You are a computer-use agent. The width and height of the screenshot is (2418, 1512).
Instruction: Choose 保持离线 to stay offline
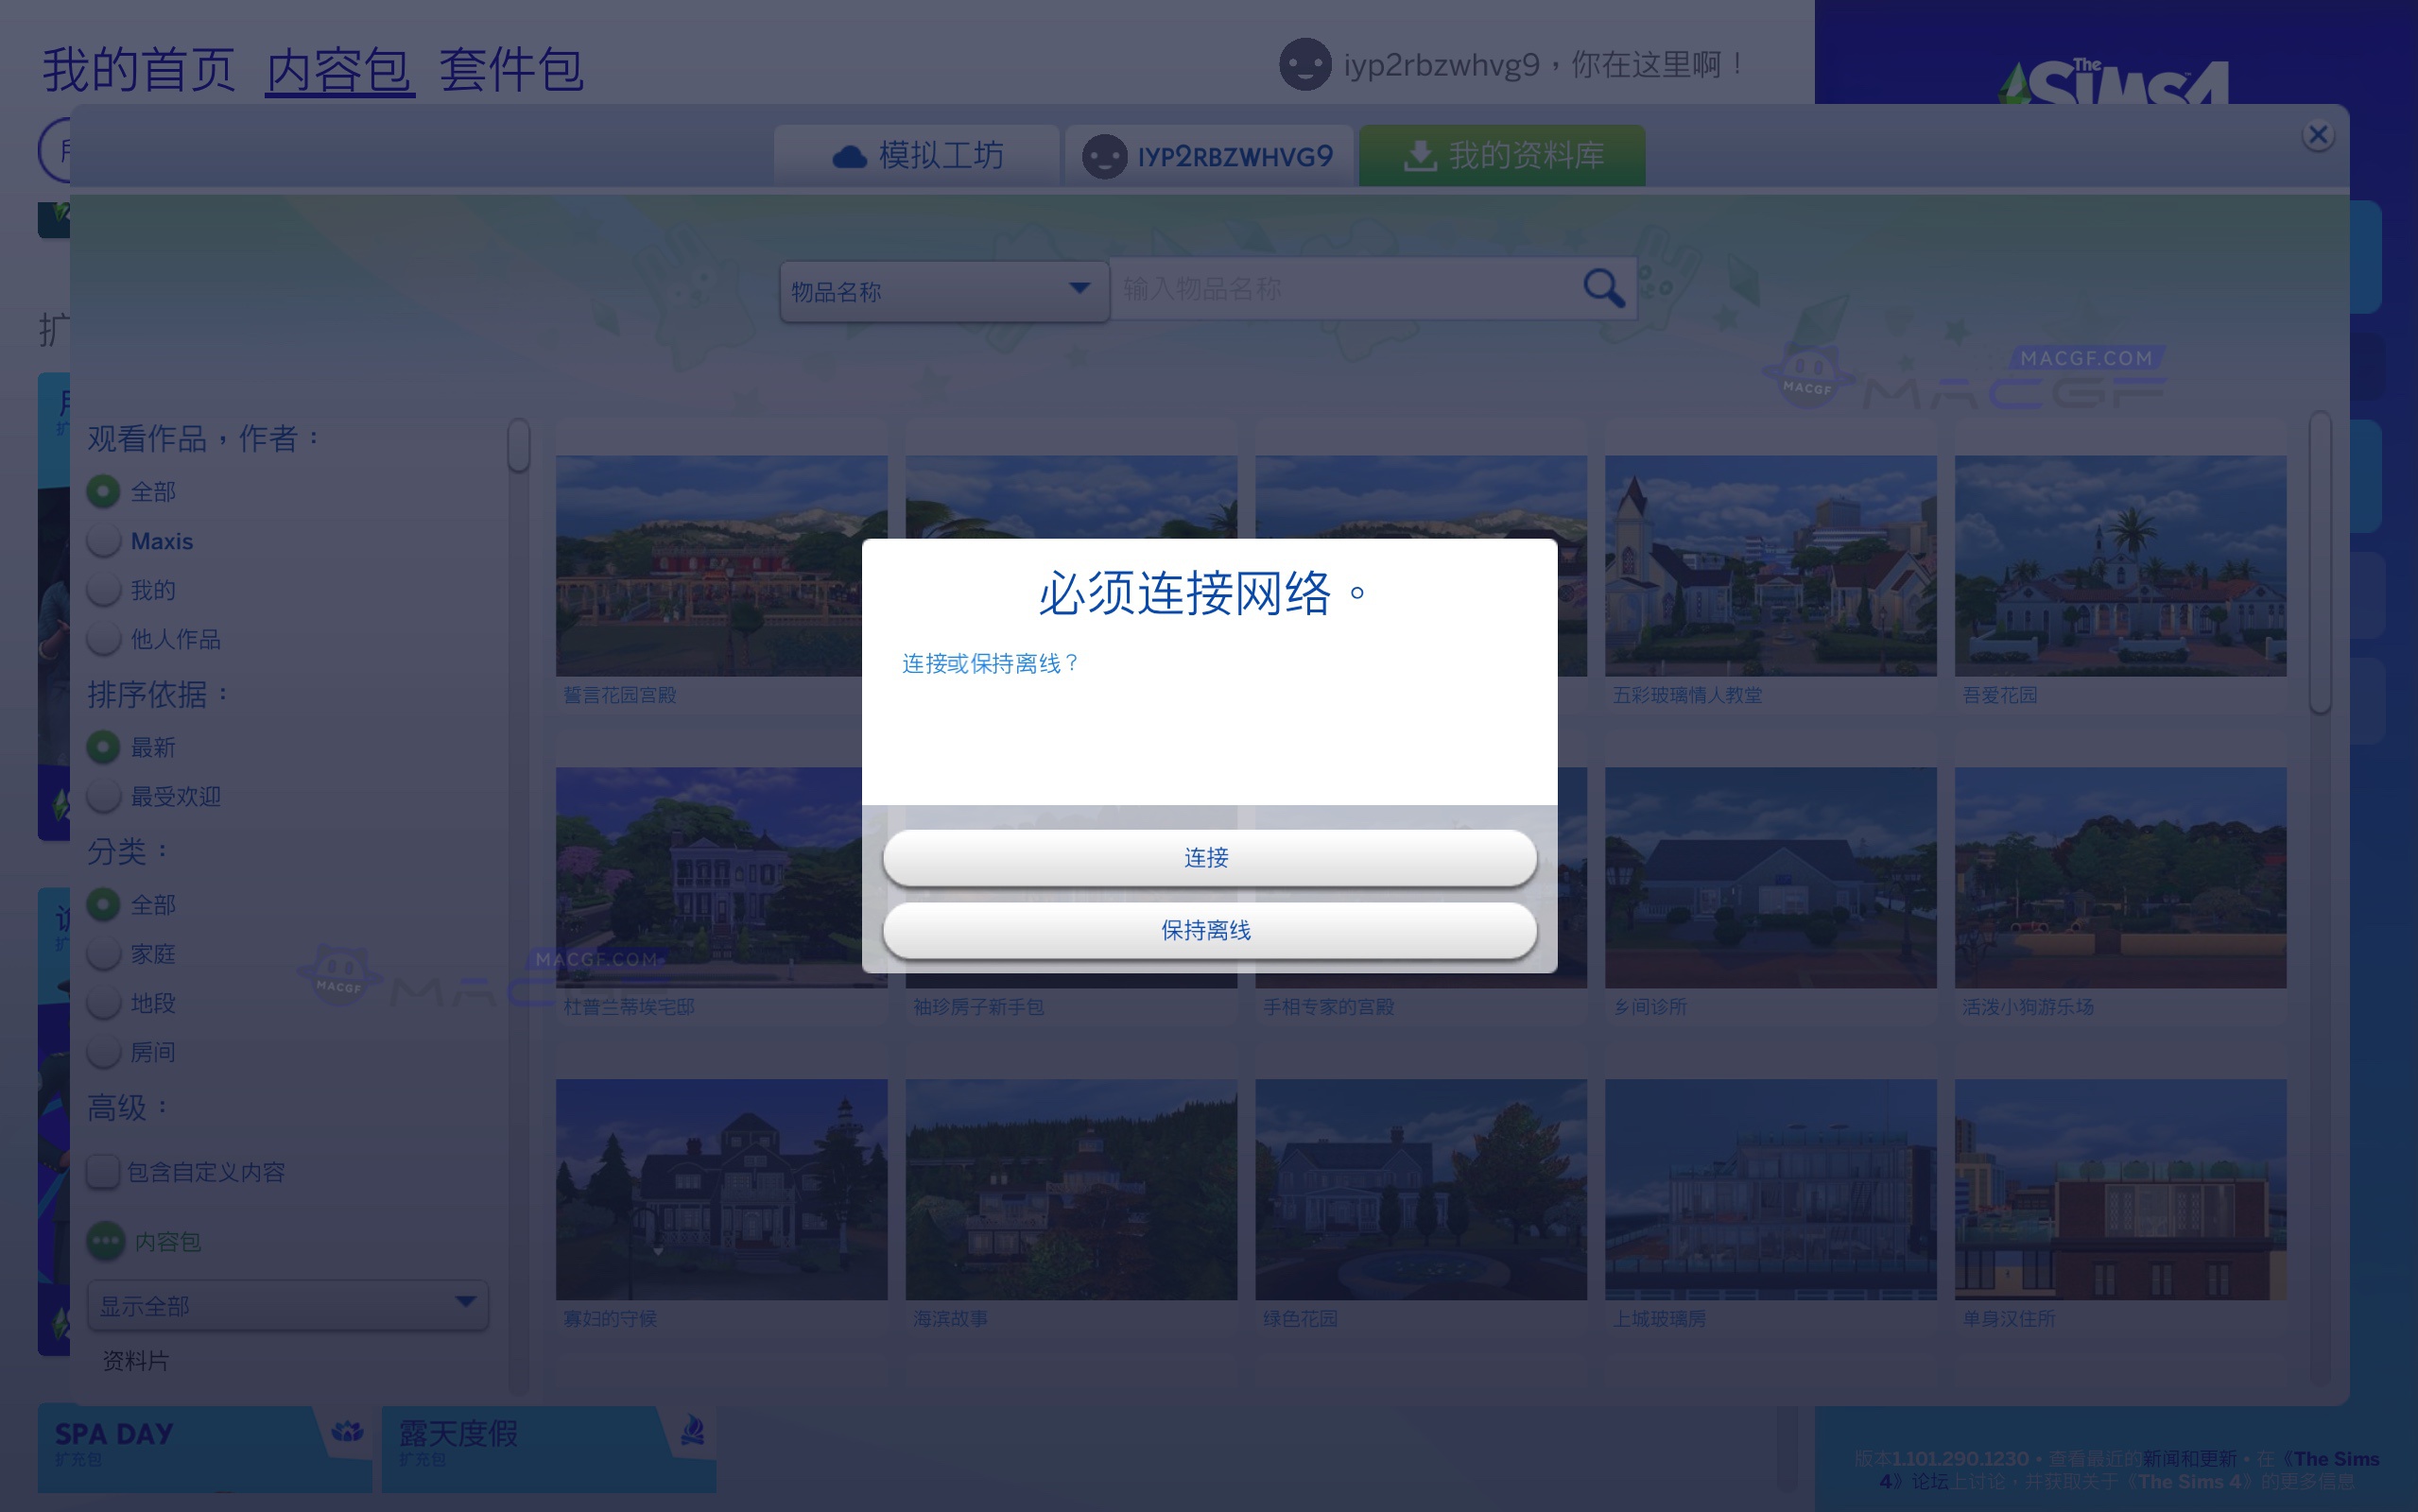click(1208, 930)
